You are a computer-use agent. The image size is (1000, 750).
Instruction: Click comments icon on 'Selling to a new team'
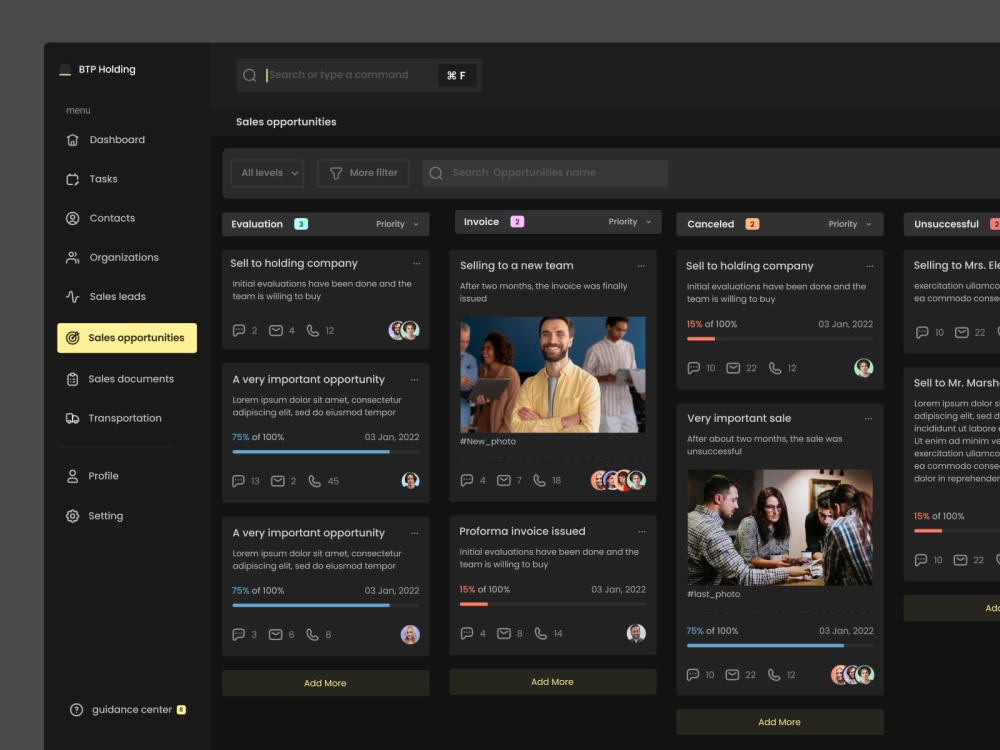pos(467,480)
